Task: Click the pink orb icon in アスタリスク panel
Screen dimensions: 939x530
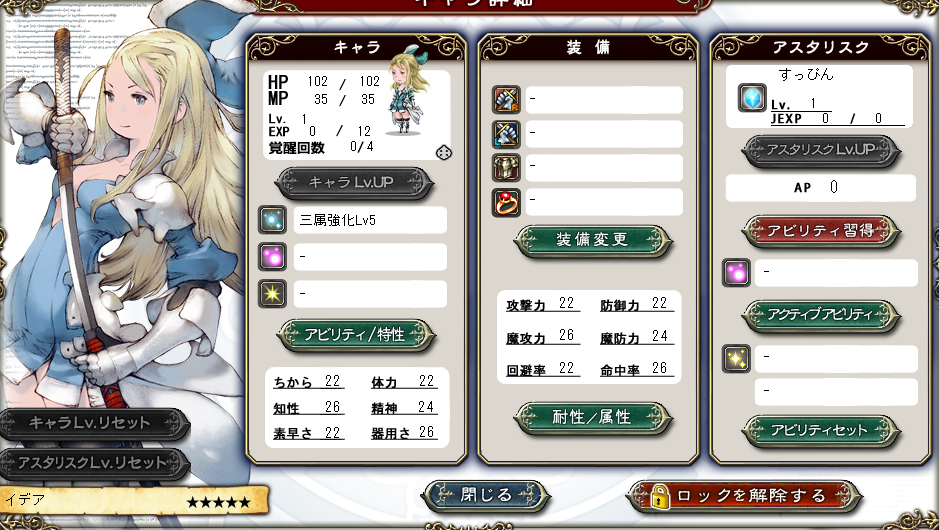Action: [736, 272]
